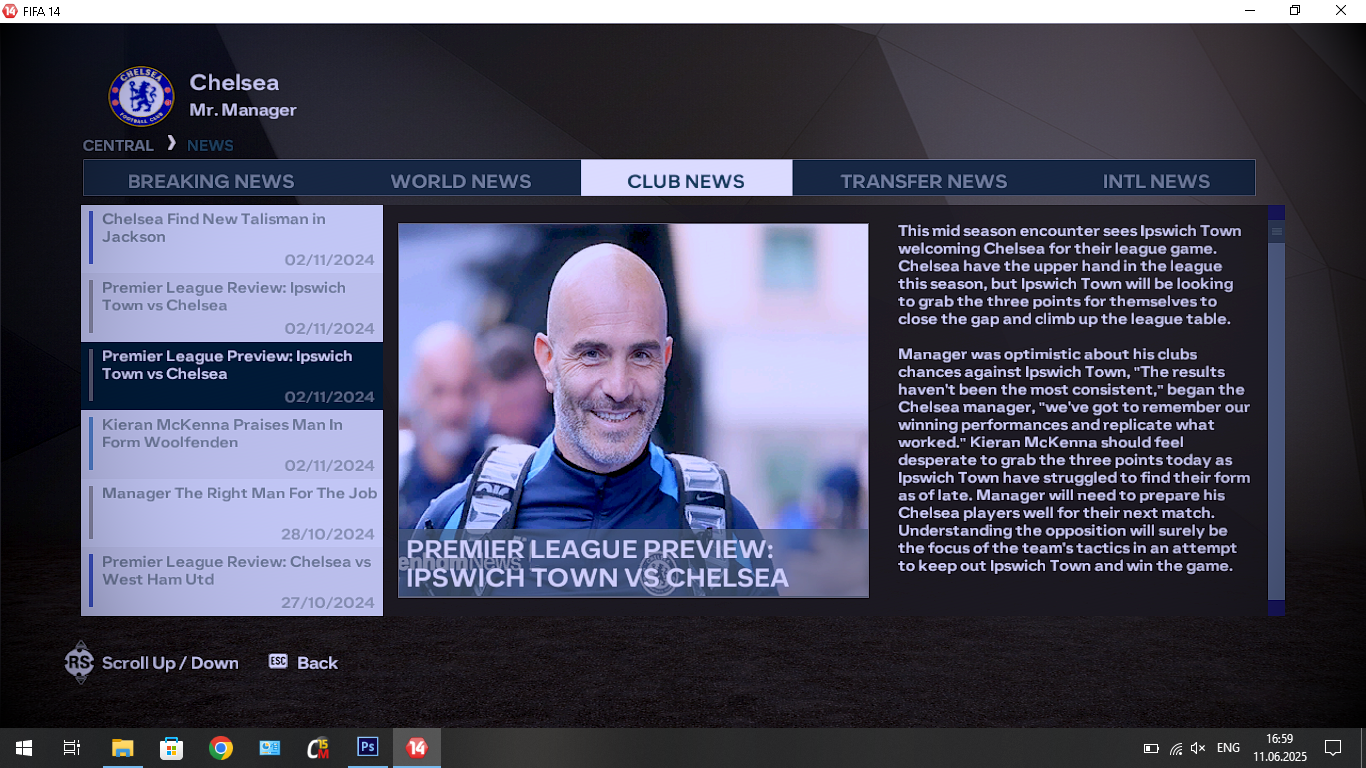The height and width of the screenshot is (768, 1366).
Task: Open the taskbar clock showing 16:59
Action: click(x=1279, y=748)
